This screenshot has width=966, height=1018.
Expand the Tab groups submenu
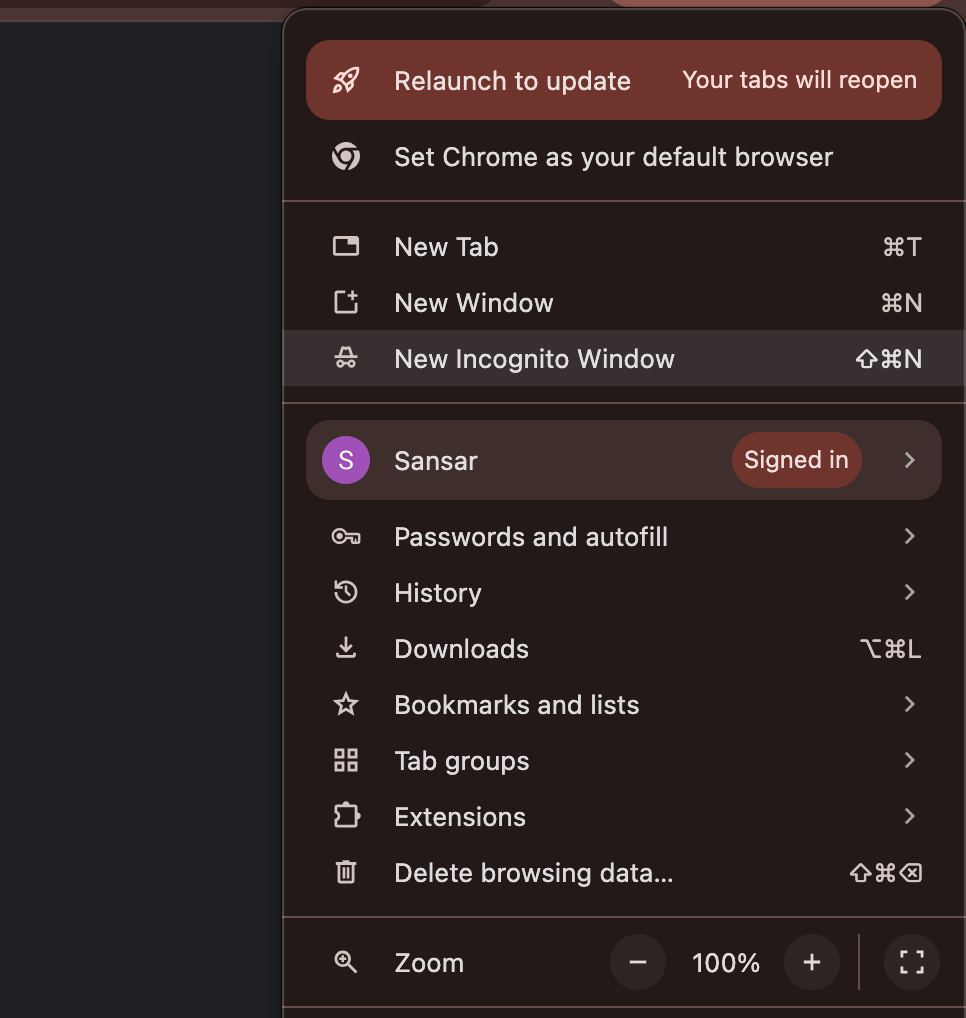pyautogui.click(x=909, y=760)
